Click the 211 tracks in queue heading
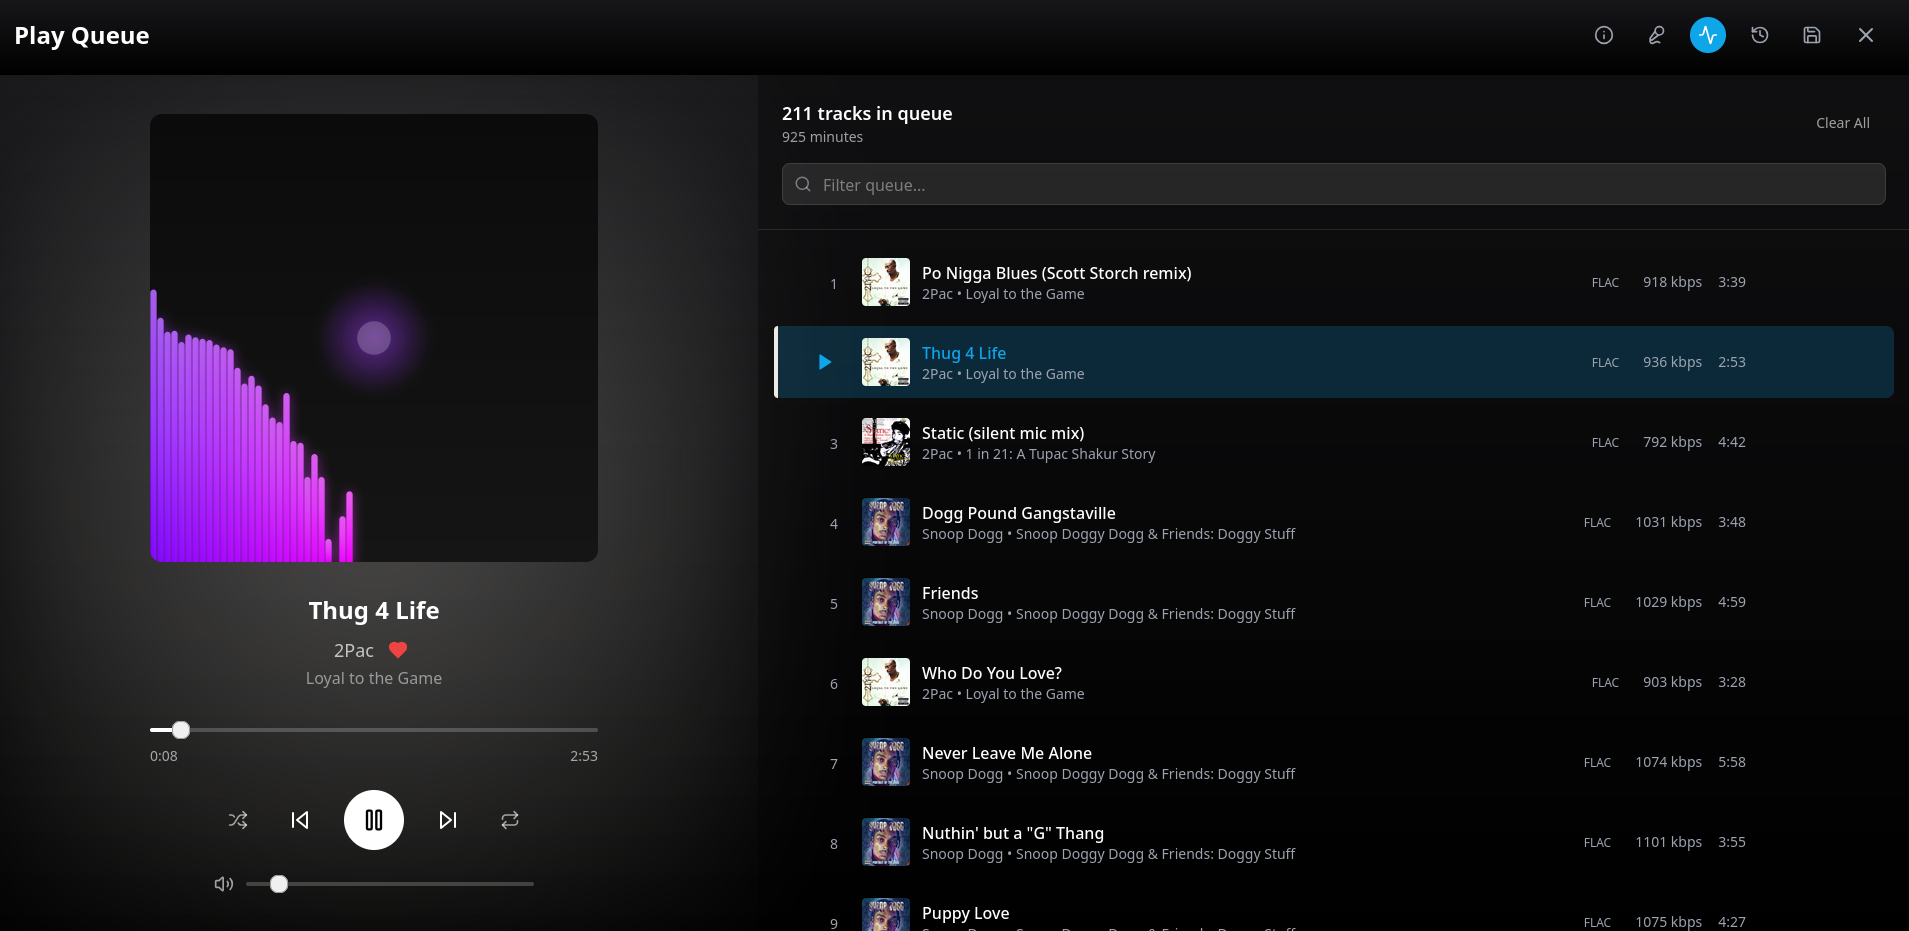 tap(867, 113)
